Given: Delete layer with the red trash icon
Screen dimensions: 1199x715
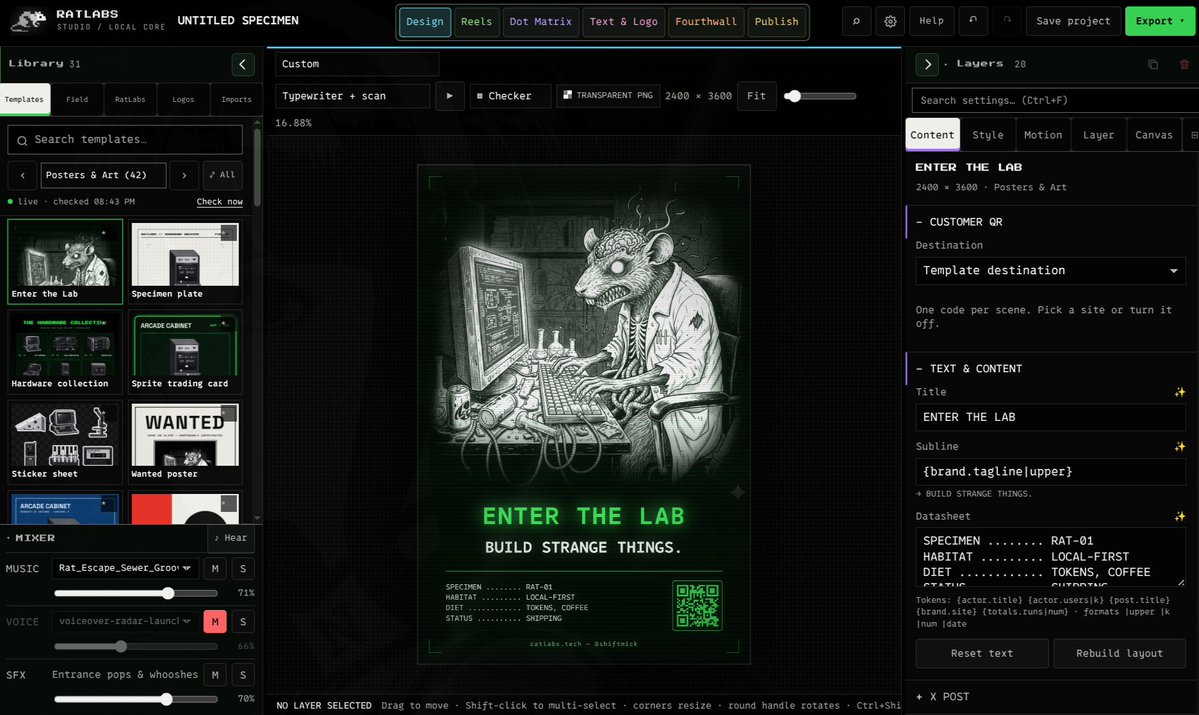Looking at the screenshot, I should [x=1184, y=64].
